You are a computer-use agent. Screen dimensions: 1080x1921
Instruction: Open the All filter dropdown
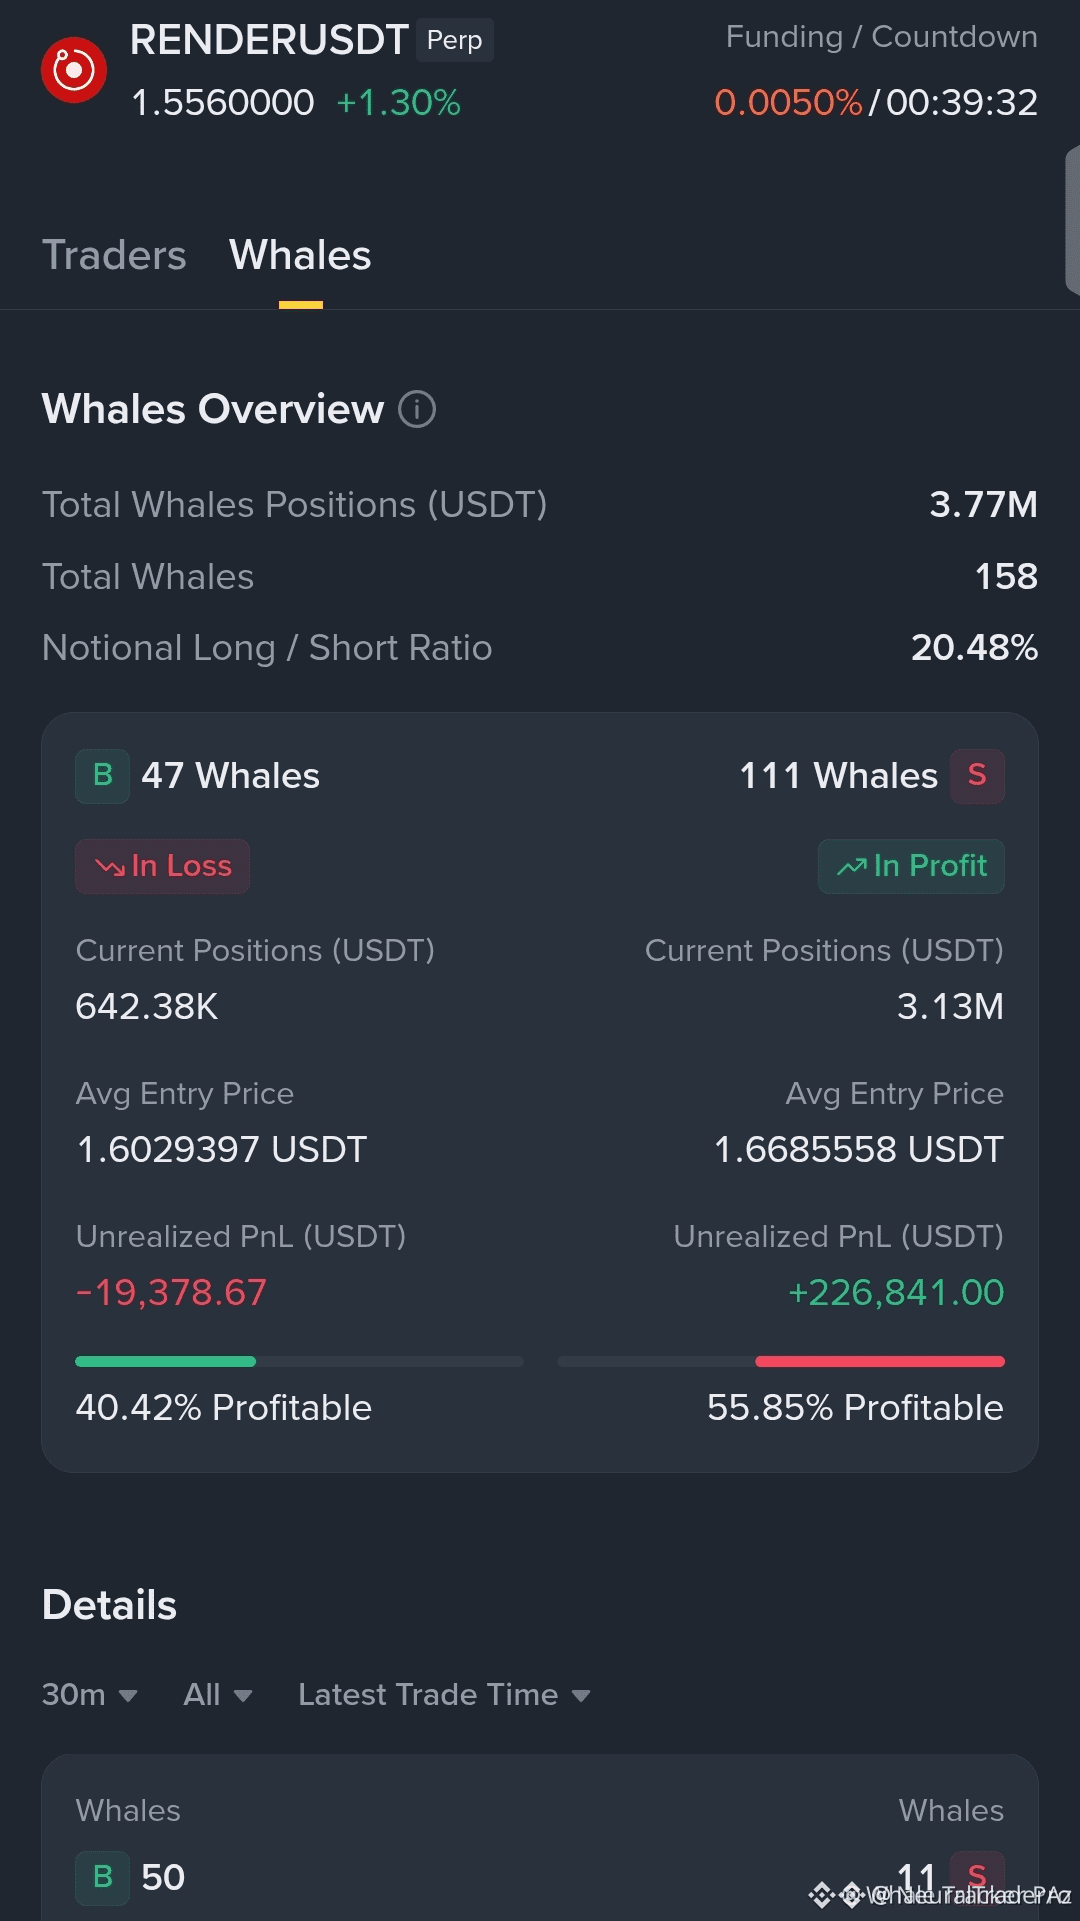pos(217,1695)
